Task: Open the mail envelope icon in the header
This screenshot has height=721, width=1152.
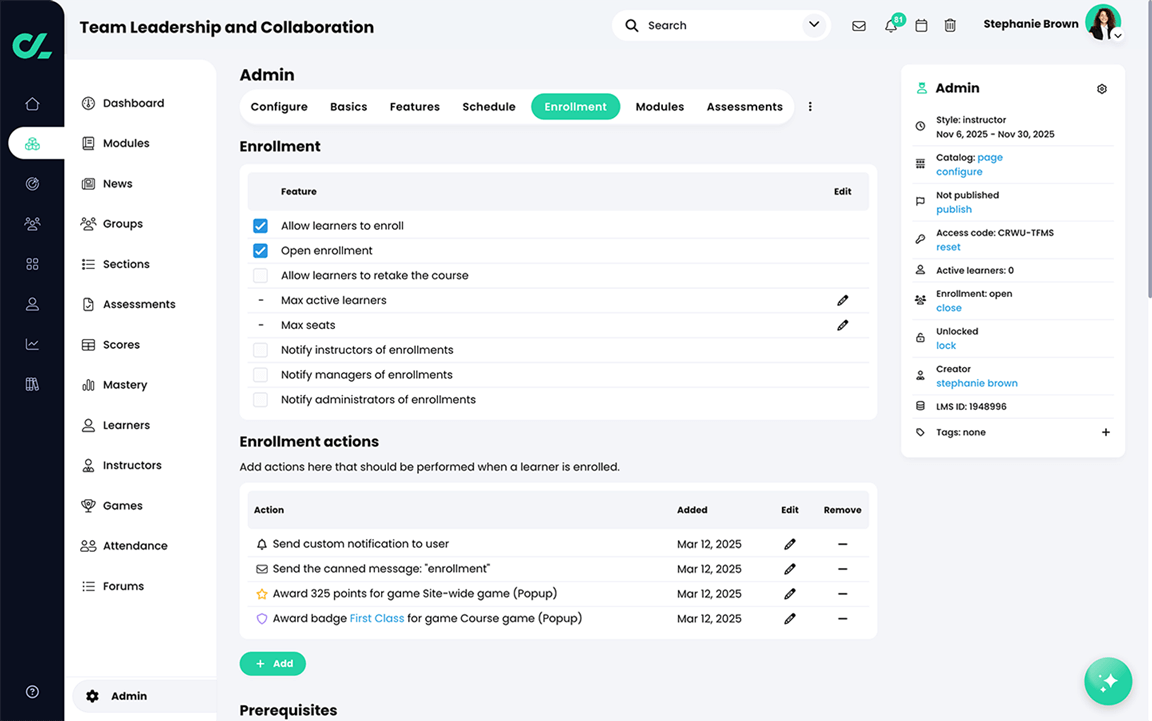Action: [859, 25]
